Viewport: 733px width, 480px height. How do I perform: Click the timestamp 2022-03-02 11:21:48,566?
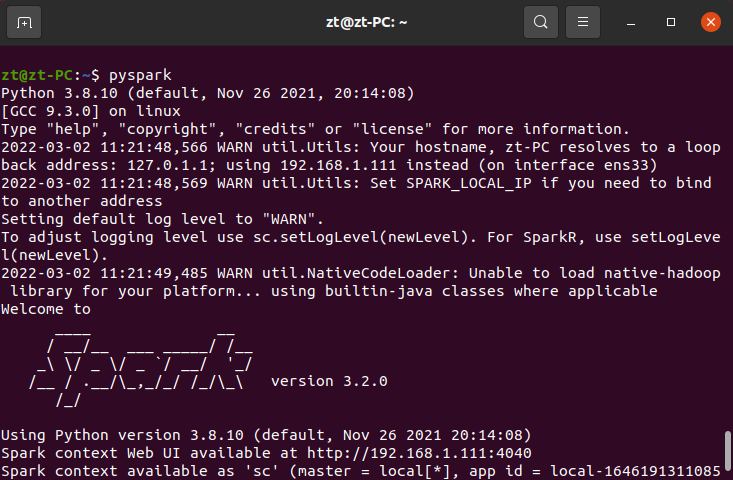pyautogui.click(x=104, y=147)
